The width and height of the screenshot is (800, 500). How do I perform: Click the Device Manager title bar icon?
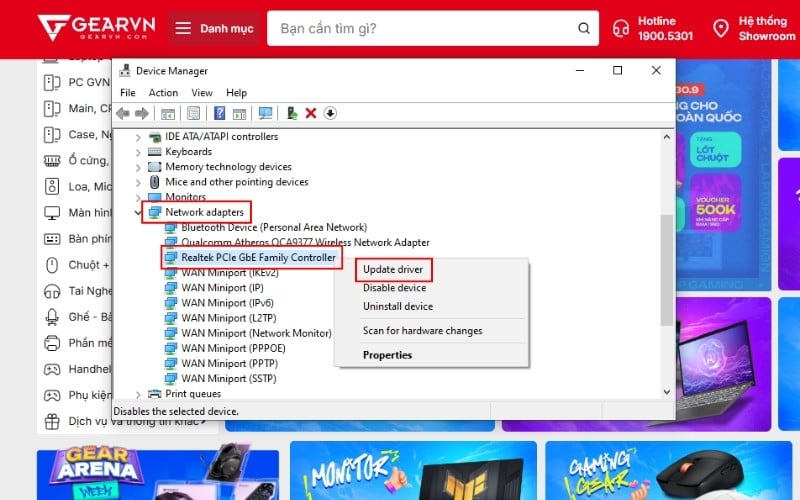coord(124,70)
